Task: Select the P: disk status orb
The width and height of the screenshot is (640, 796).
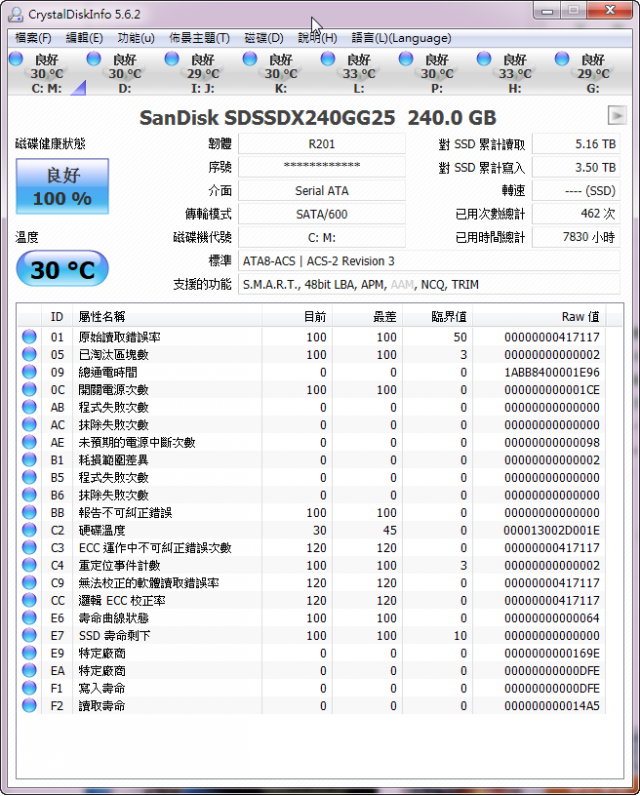Action: (406, 59)
